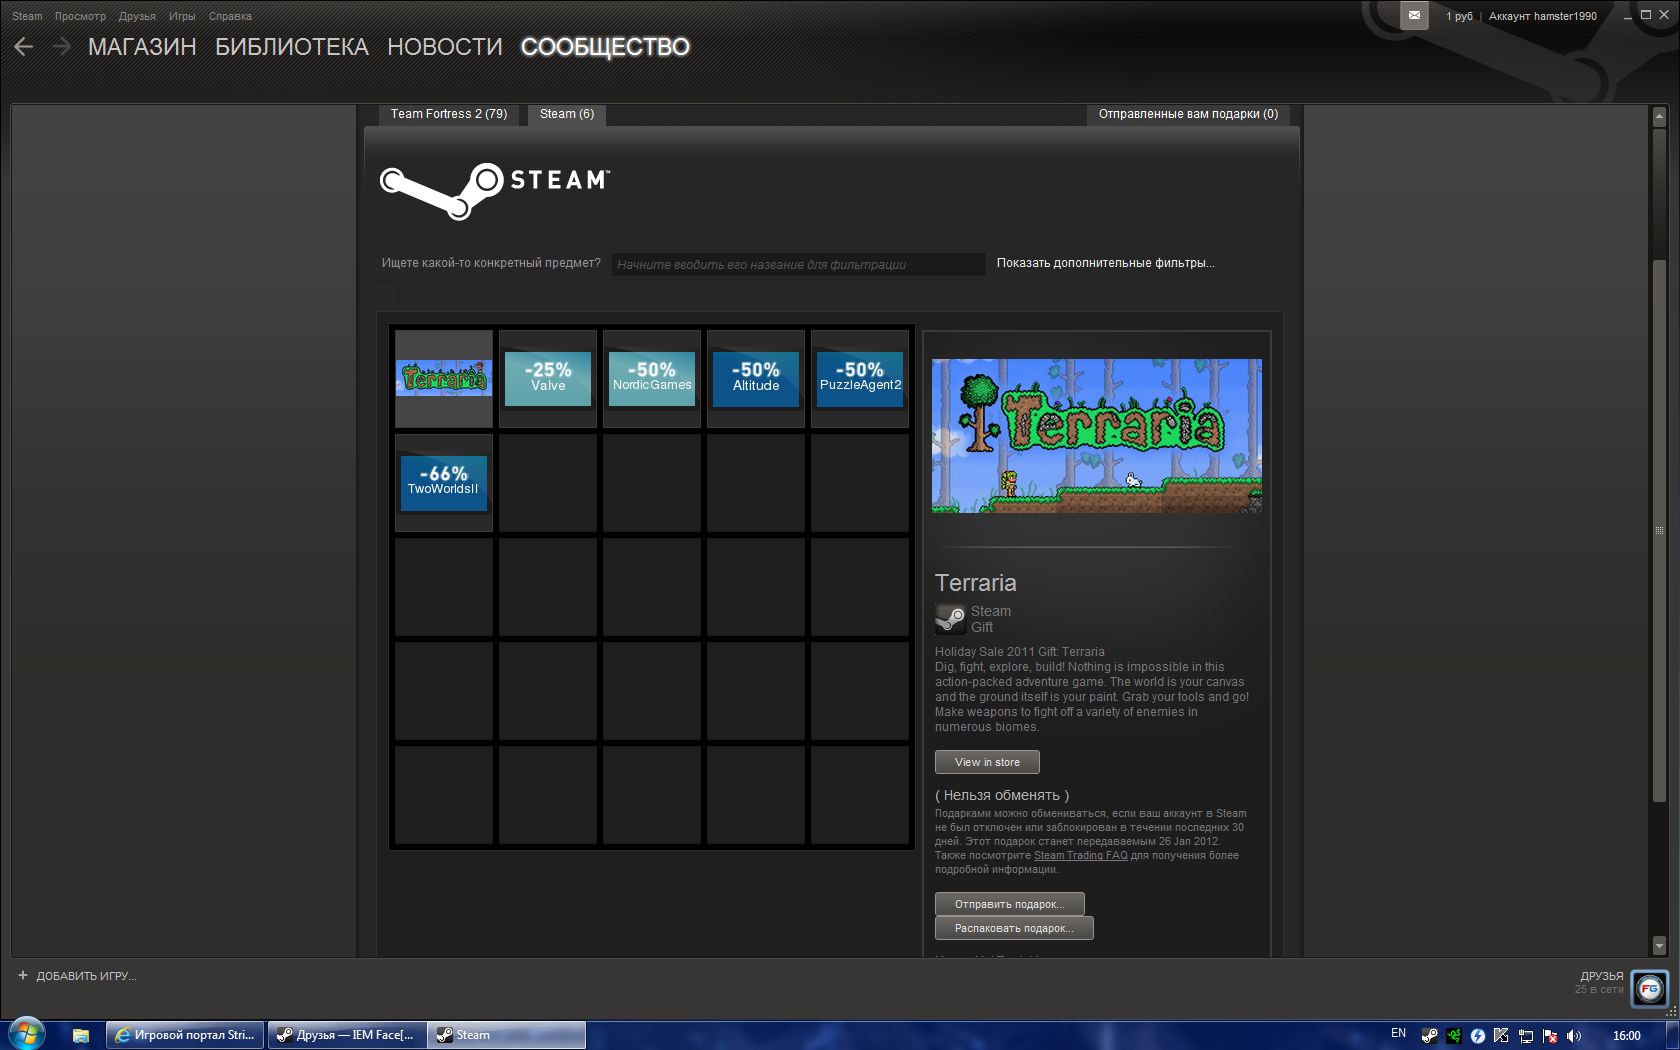Switch to Steam taskbar window
This screenshot has height=1050, width=1680.
507,1035
